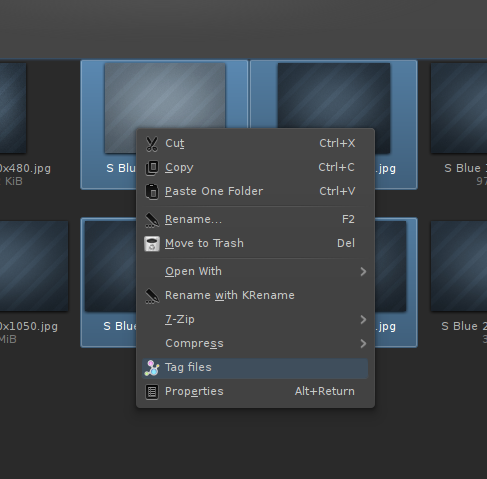Click the x480.jpg file name
This screenshot has height=479, width=487.
click(x=25, y=168)
